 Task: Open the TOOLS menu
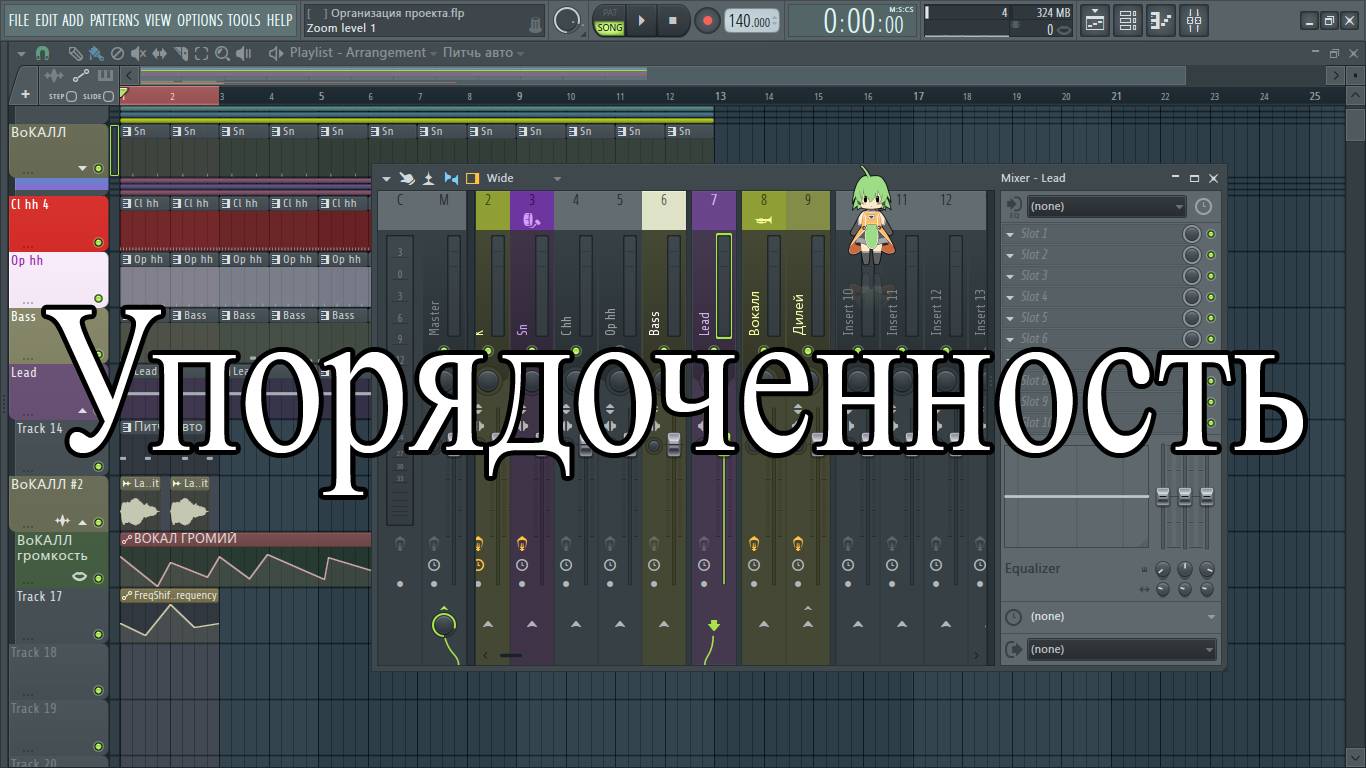pyautogui.click(x=244, y=20)
